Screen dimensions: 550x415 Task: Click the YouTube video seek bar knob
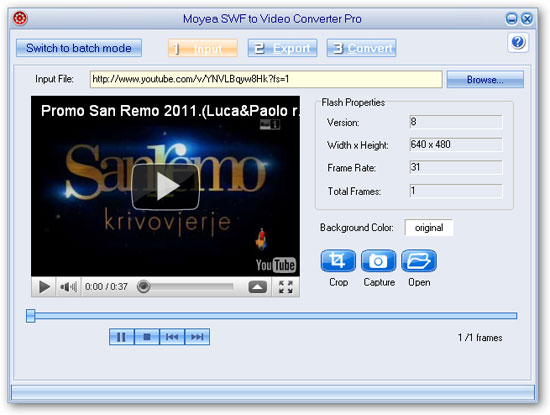click(143, 287)
